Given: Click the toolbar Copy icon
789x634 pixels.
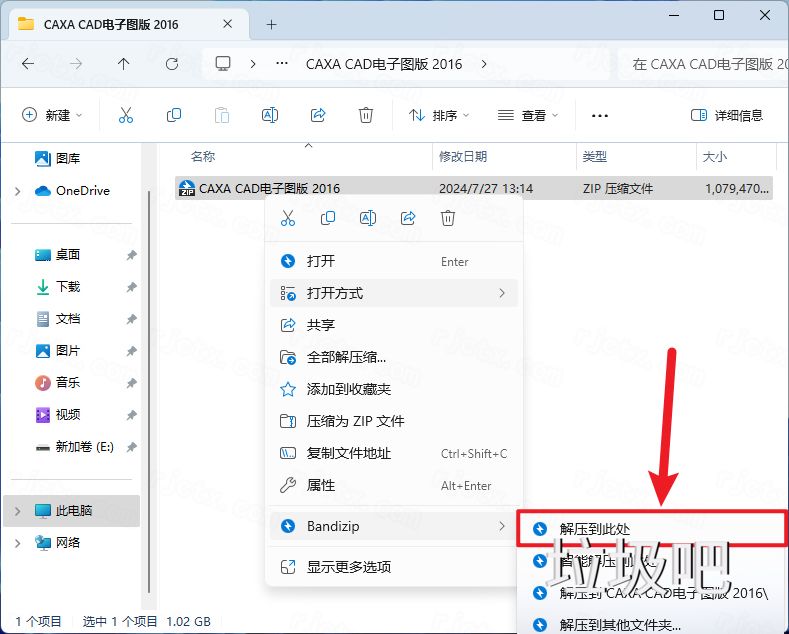Looking at the screenshot, I should click(174, 115).
